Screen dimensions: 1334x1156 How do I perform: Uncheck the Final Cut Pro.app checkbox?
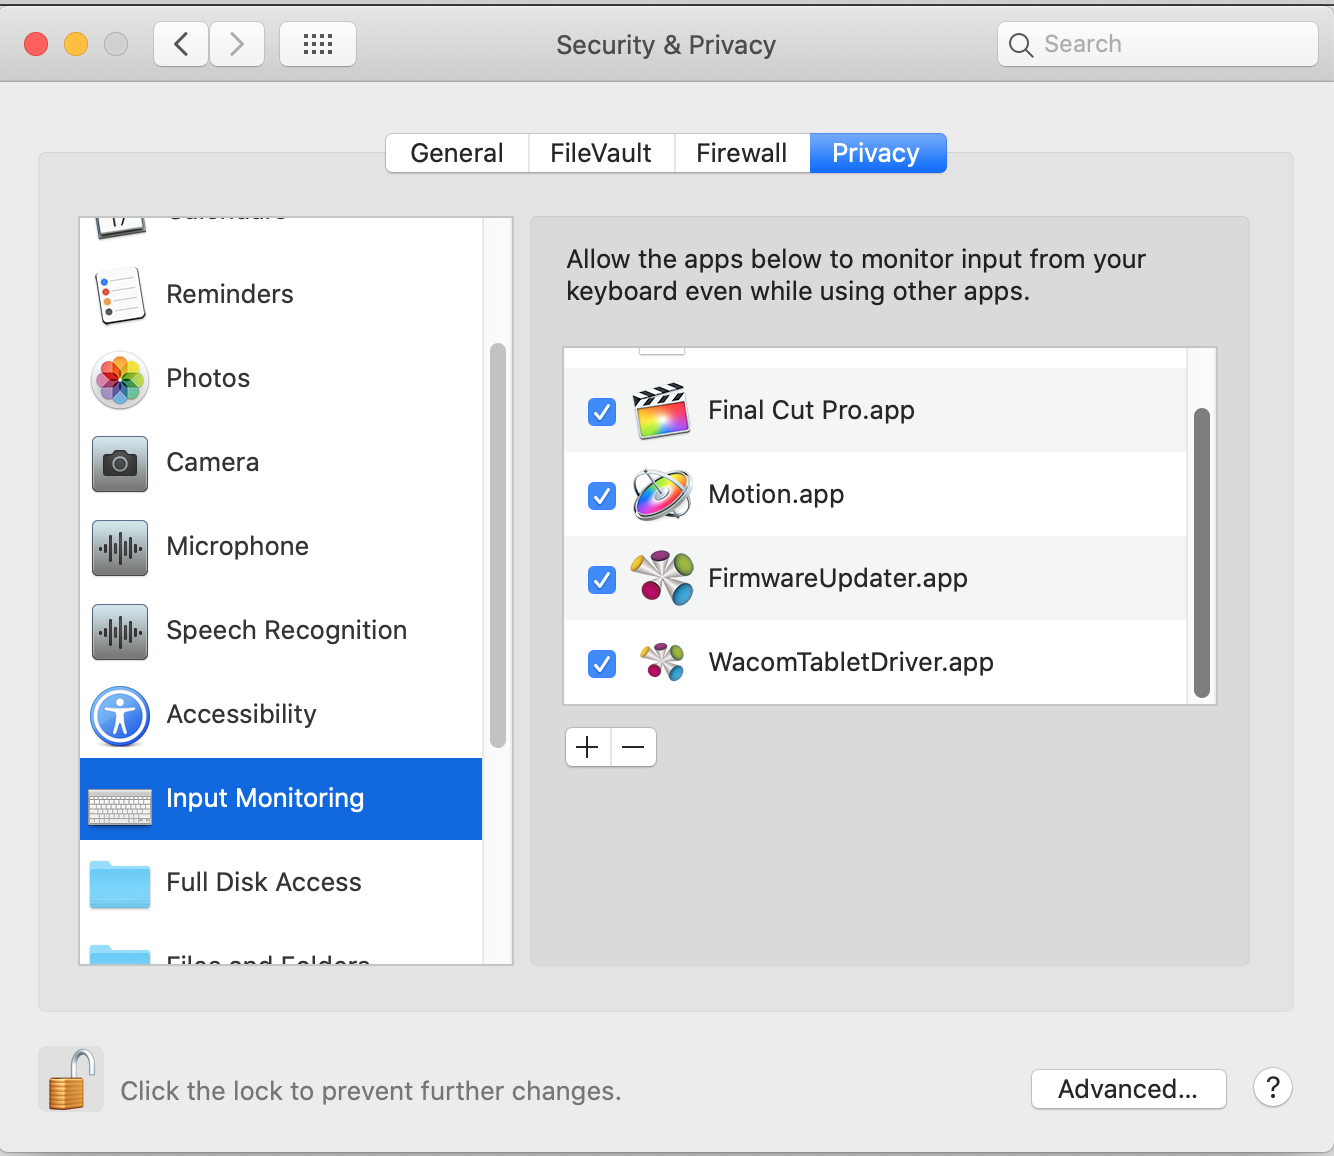coord(602,411)
